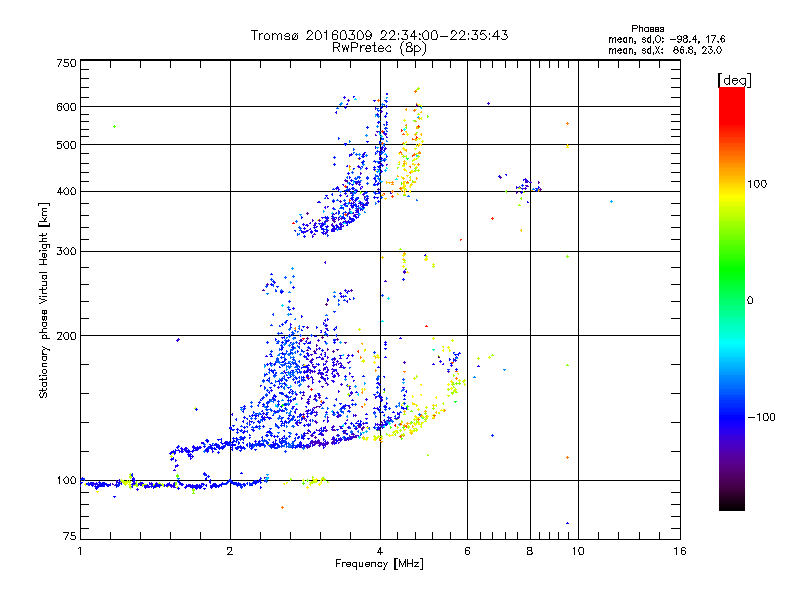Viewport: 800px width, 600px height.
Task: Click the 'mean, sd,X: 86.8, 23.0' line
Action: coord(665,50)
